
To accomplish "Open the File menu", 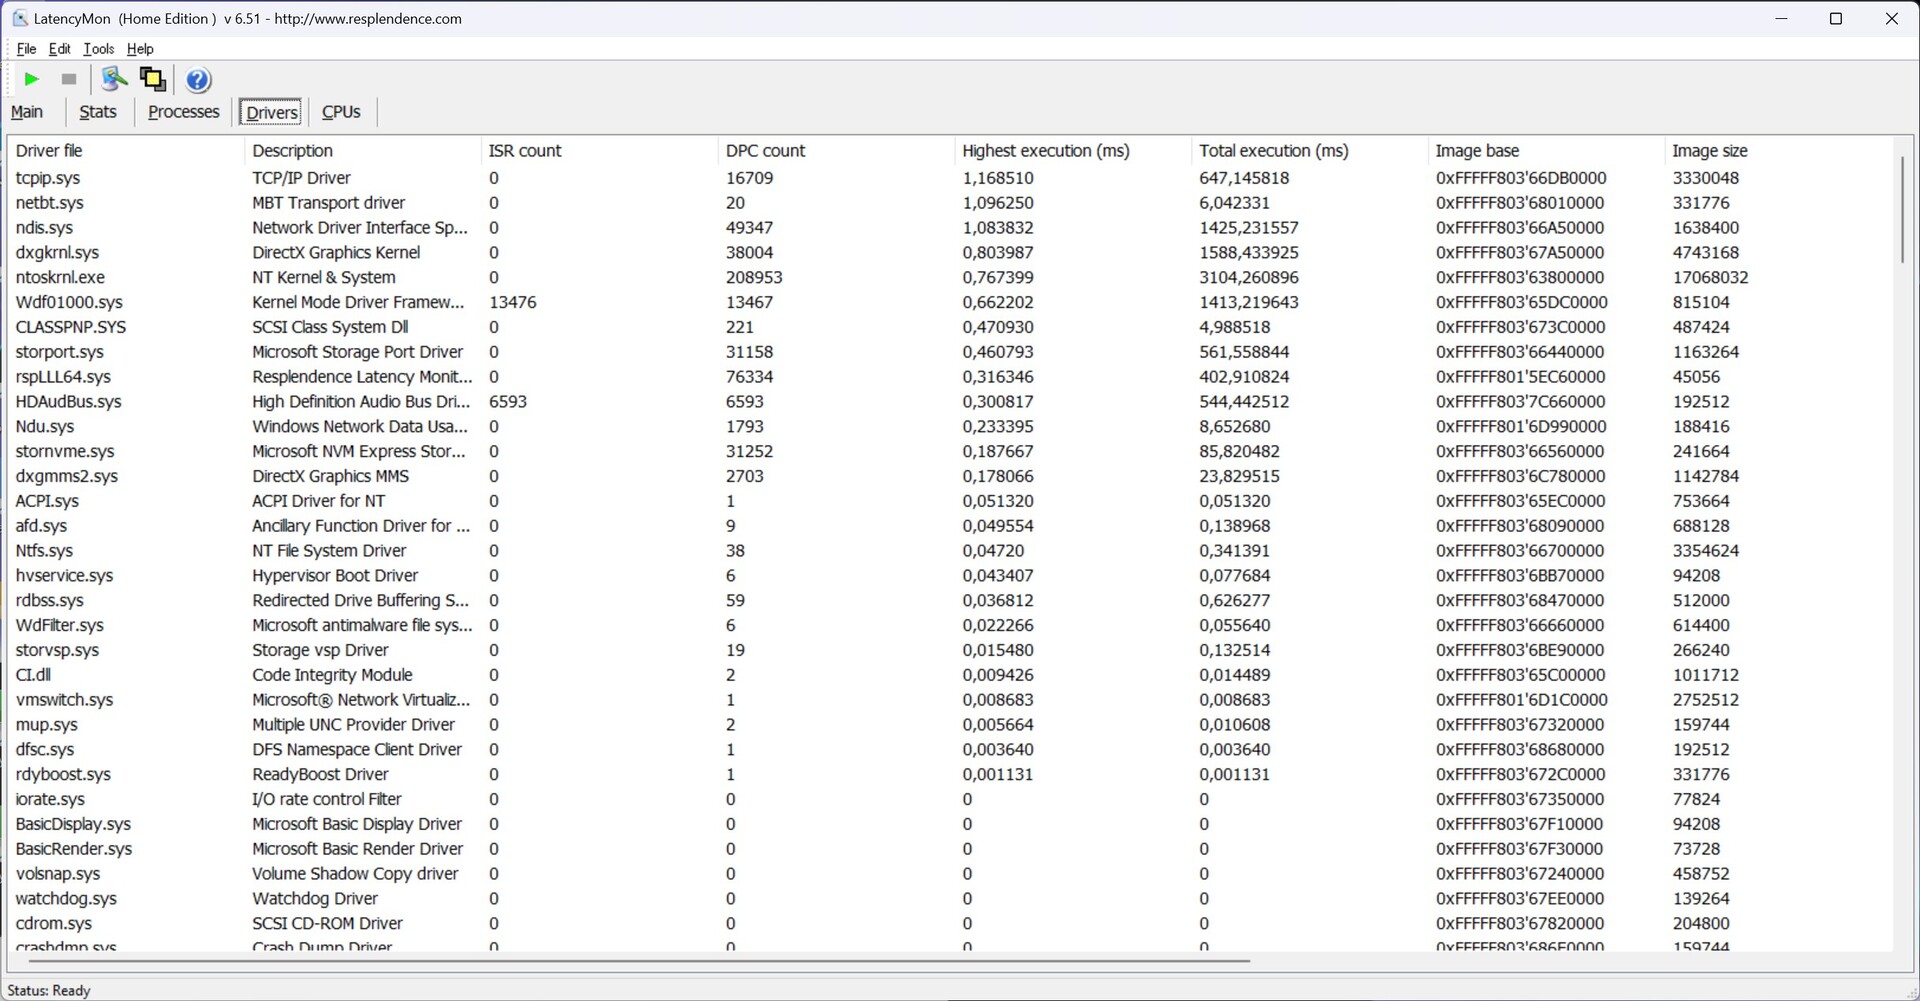I will pos(26,49).
